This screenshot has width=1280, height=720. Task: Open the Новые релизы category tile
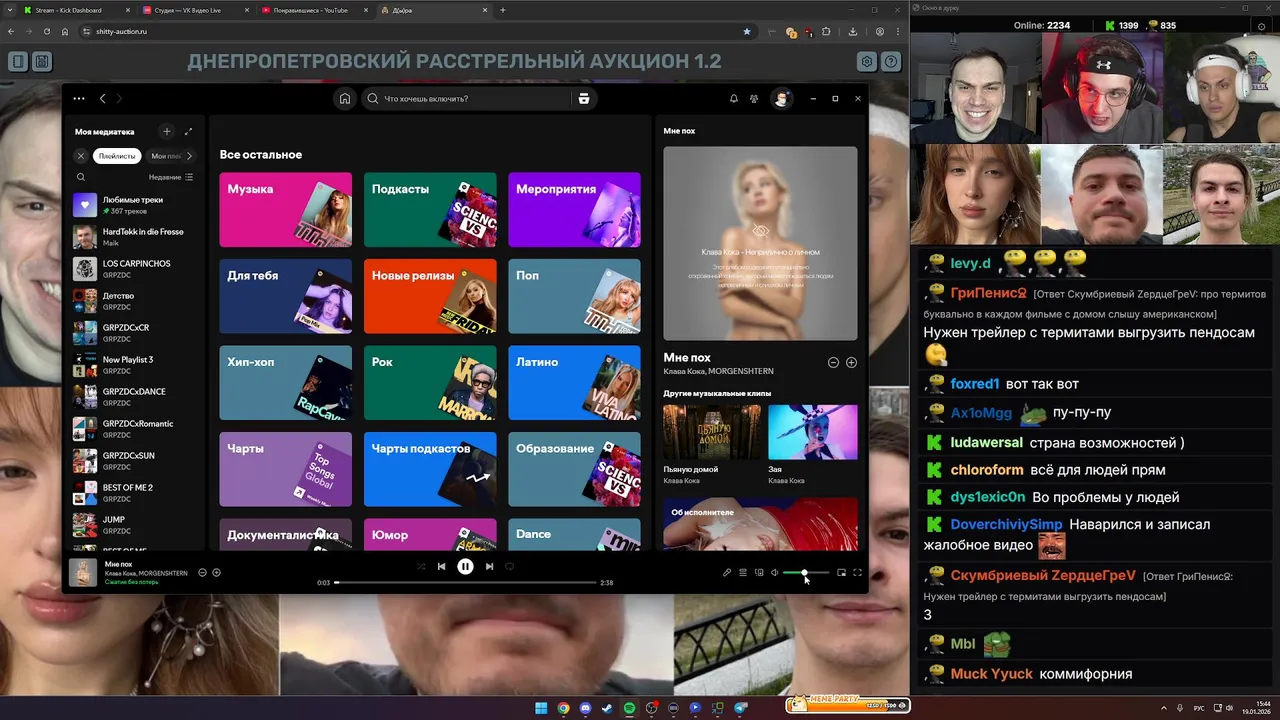[x=430, y=296]
